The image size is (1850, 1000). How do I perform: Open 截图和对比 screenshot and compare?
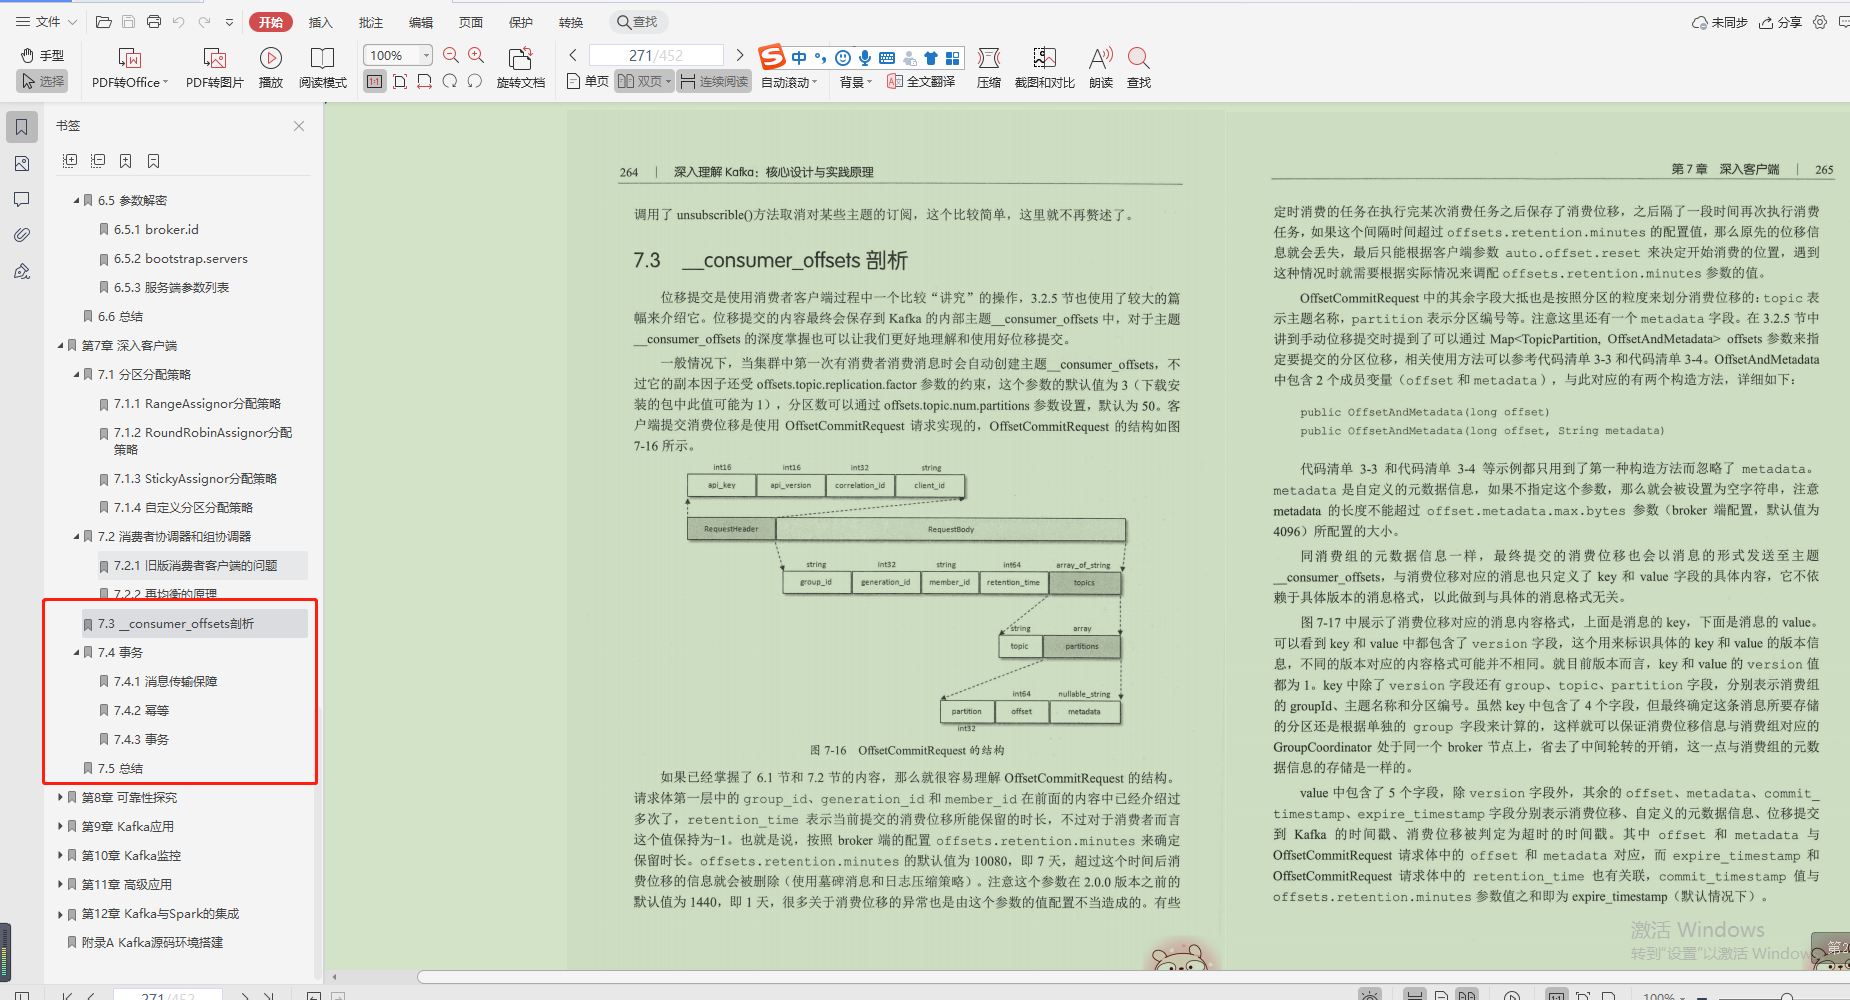click(1045, 68)
